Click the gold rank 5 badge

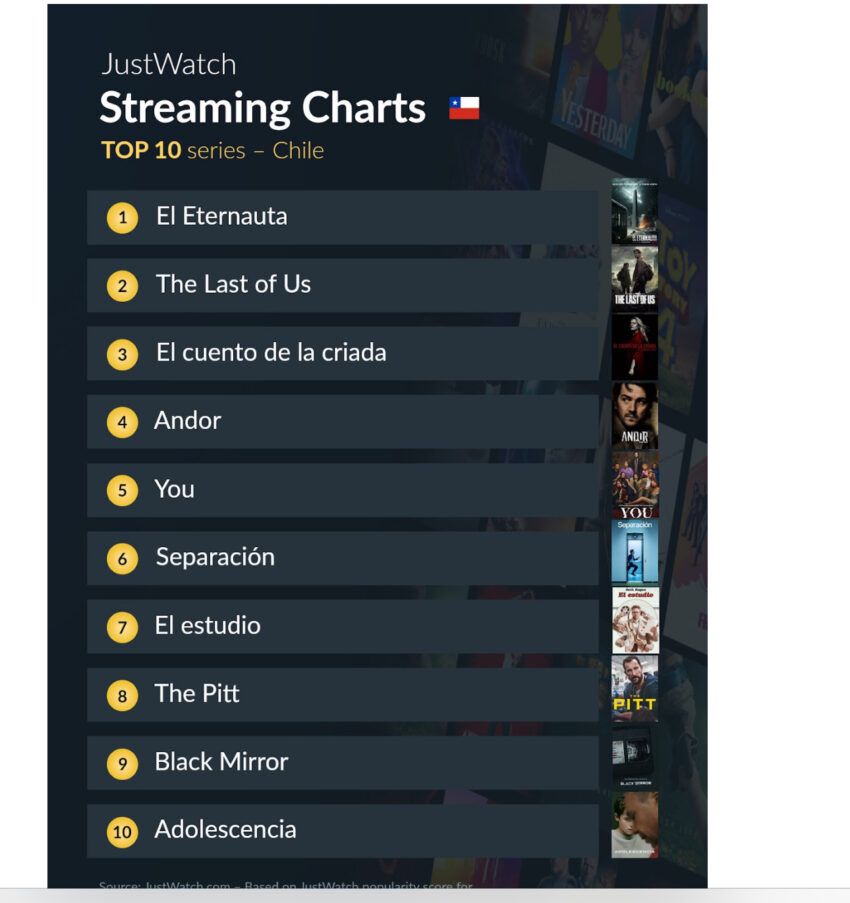point(122,491)
